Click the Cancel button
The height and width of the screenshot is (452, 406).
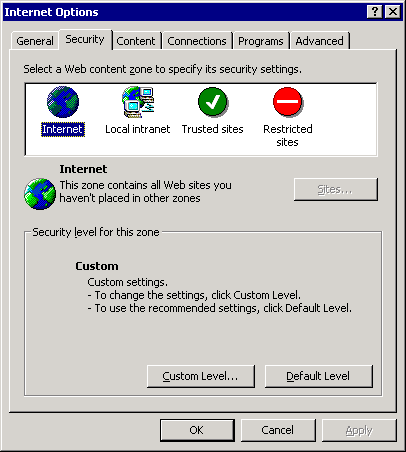click(x=278, y=430)
